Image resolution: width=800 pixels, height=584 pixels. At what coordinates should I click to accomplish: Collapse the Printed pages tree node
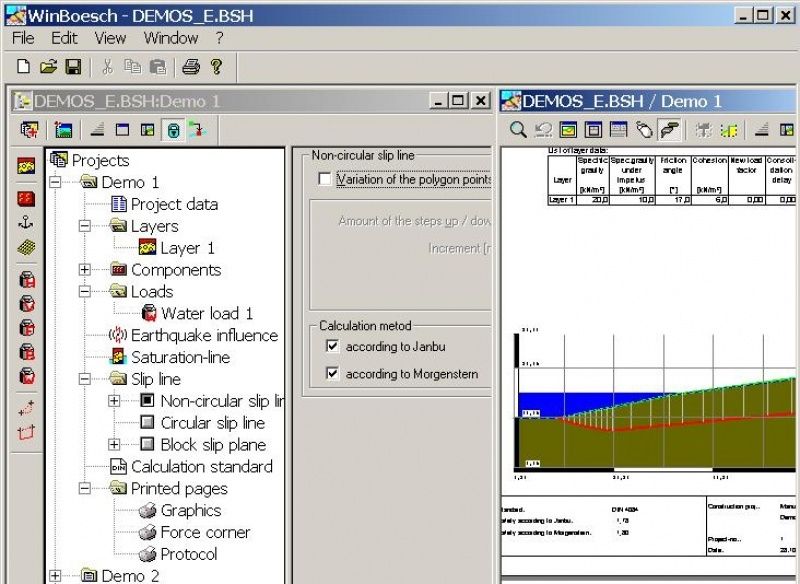pyautogui.click(x=85, y=488)
